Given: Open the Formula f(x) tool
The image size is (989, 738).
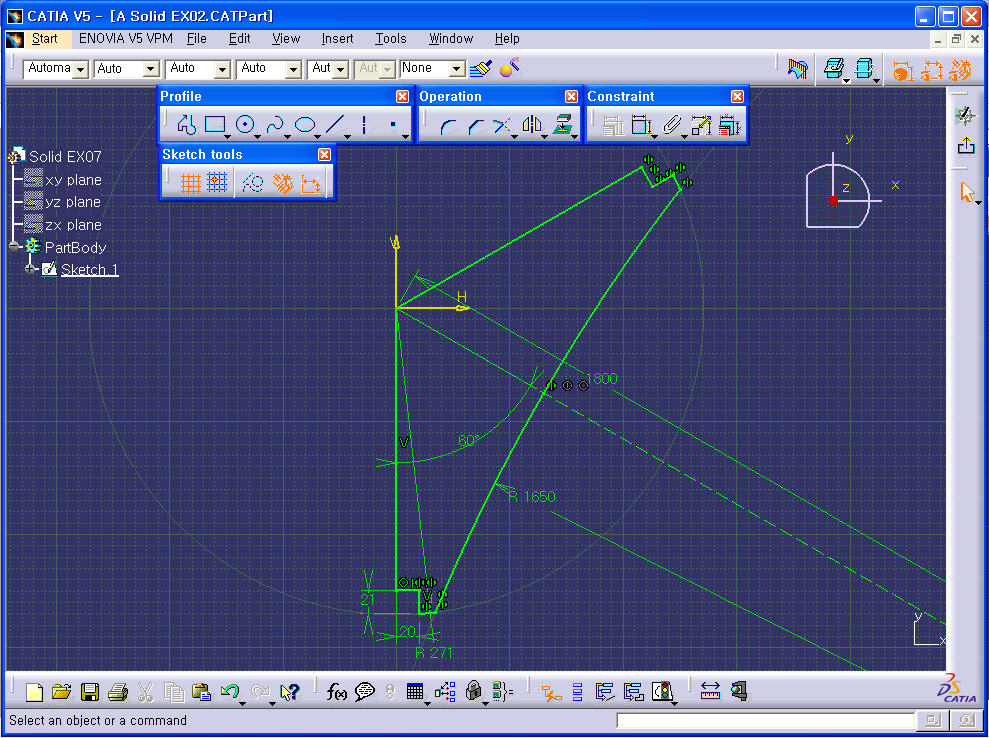Looking at the screenshot, I should [x=337, y=691].
